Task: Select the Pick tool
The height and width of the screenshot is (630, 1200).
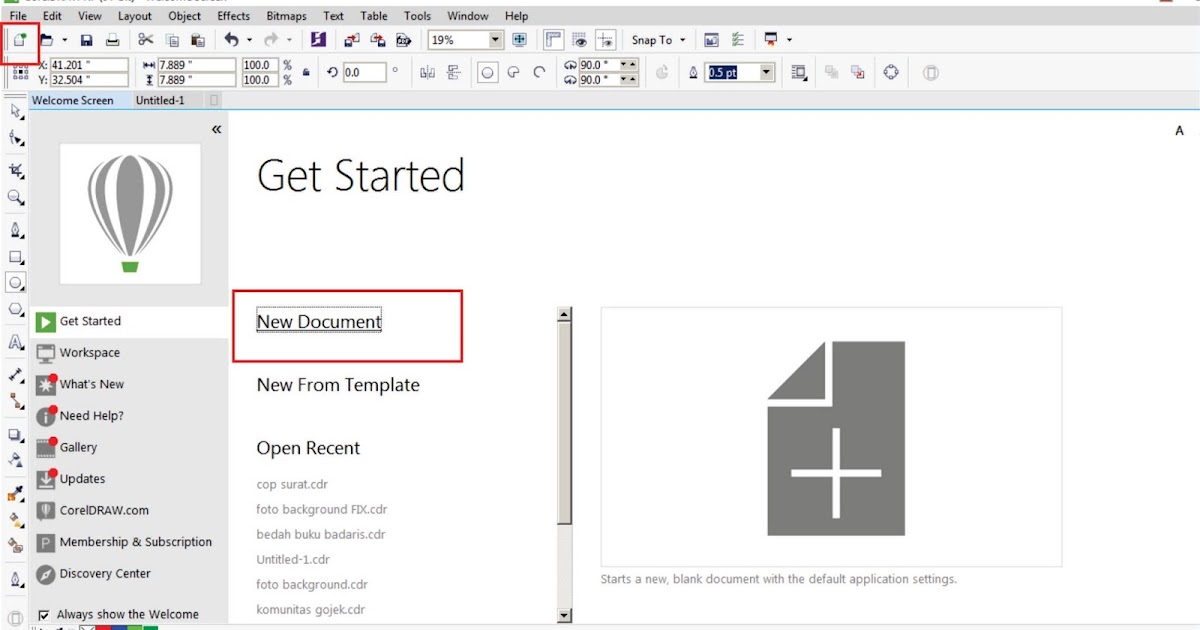Action: tap(15, 111)
